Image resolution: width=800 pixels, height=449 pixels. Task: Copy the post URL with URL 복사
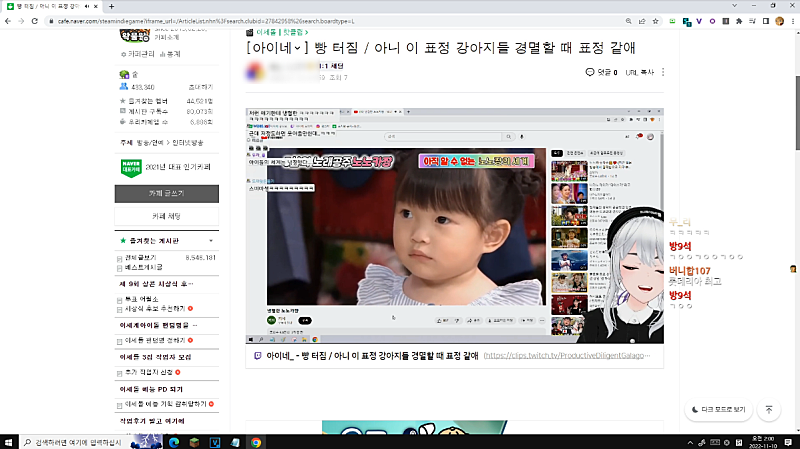(x=639, y=72)
